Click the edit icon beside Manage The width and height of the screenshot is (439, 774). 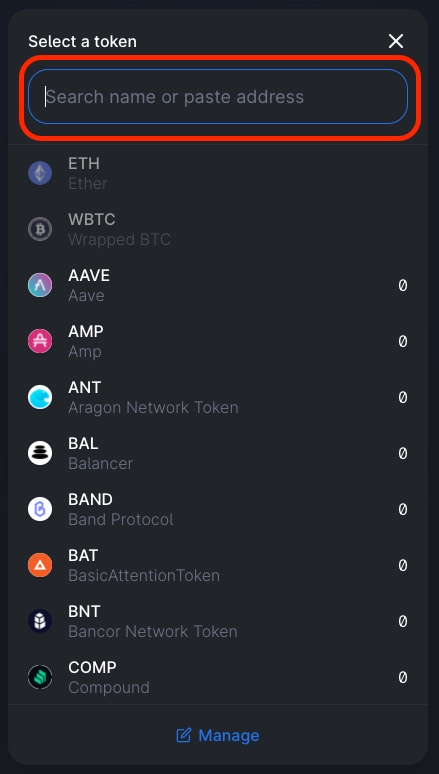click(x=184, y=735)
